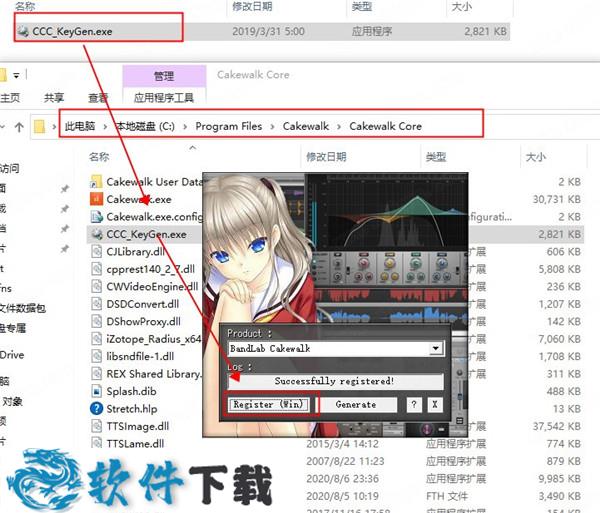Sort by the 修改日期 column header in Cakewalk Core
The image size is (600, 513).
point(326,157)
